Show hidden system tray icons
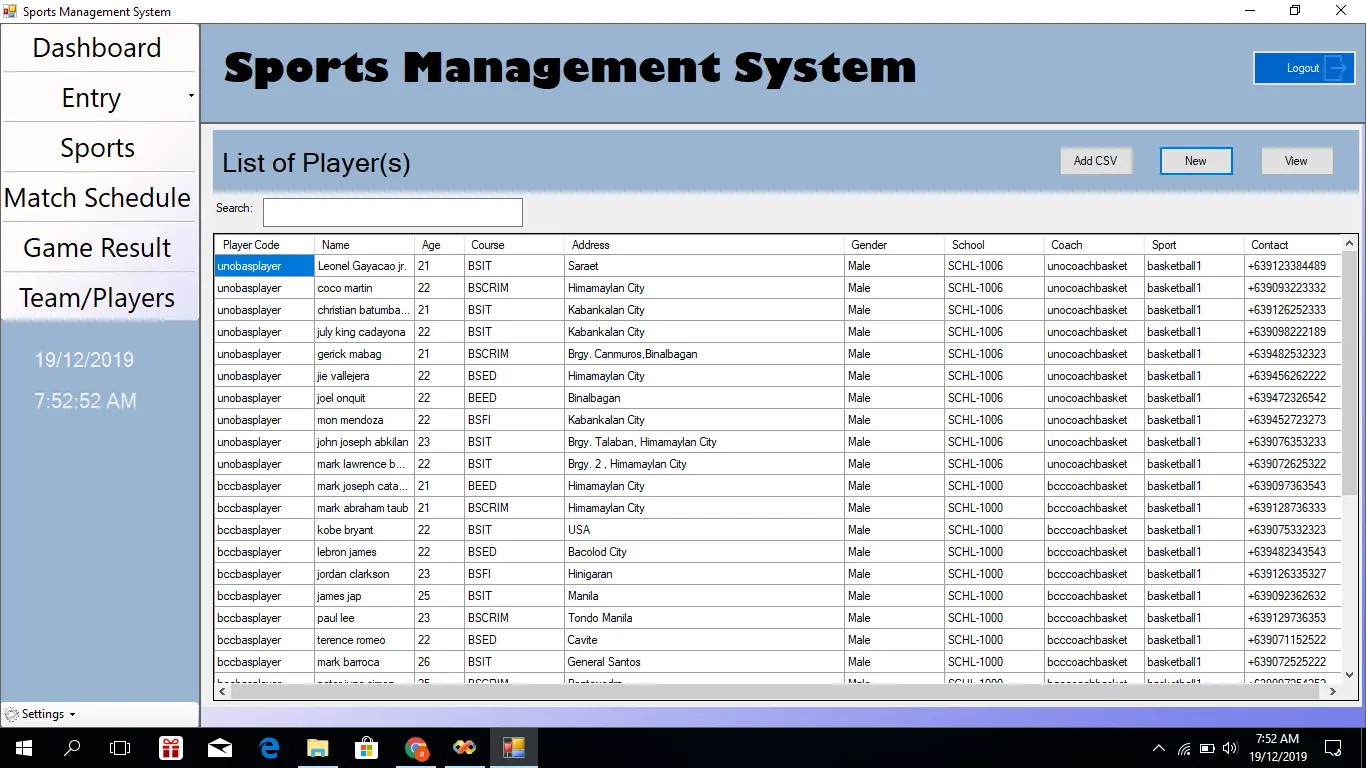The width and height of the screenshot is (1366, 768). (x=1158, y=748)
